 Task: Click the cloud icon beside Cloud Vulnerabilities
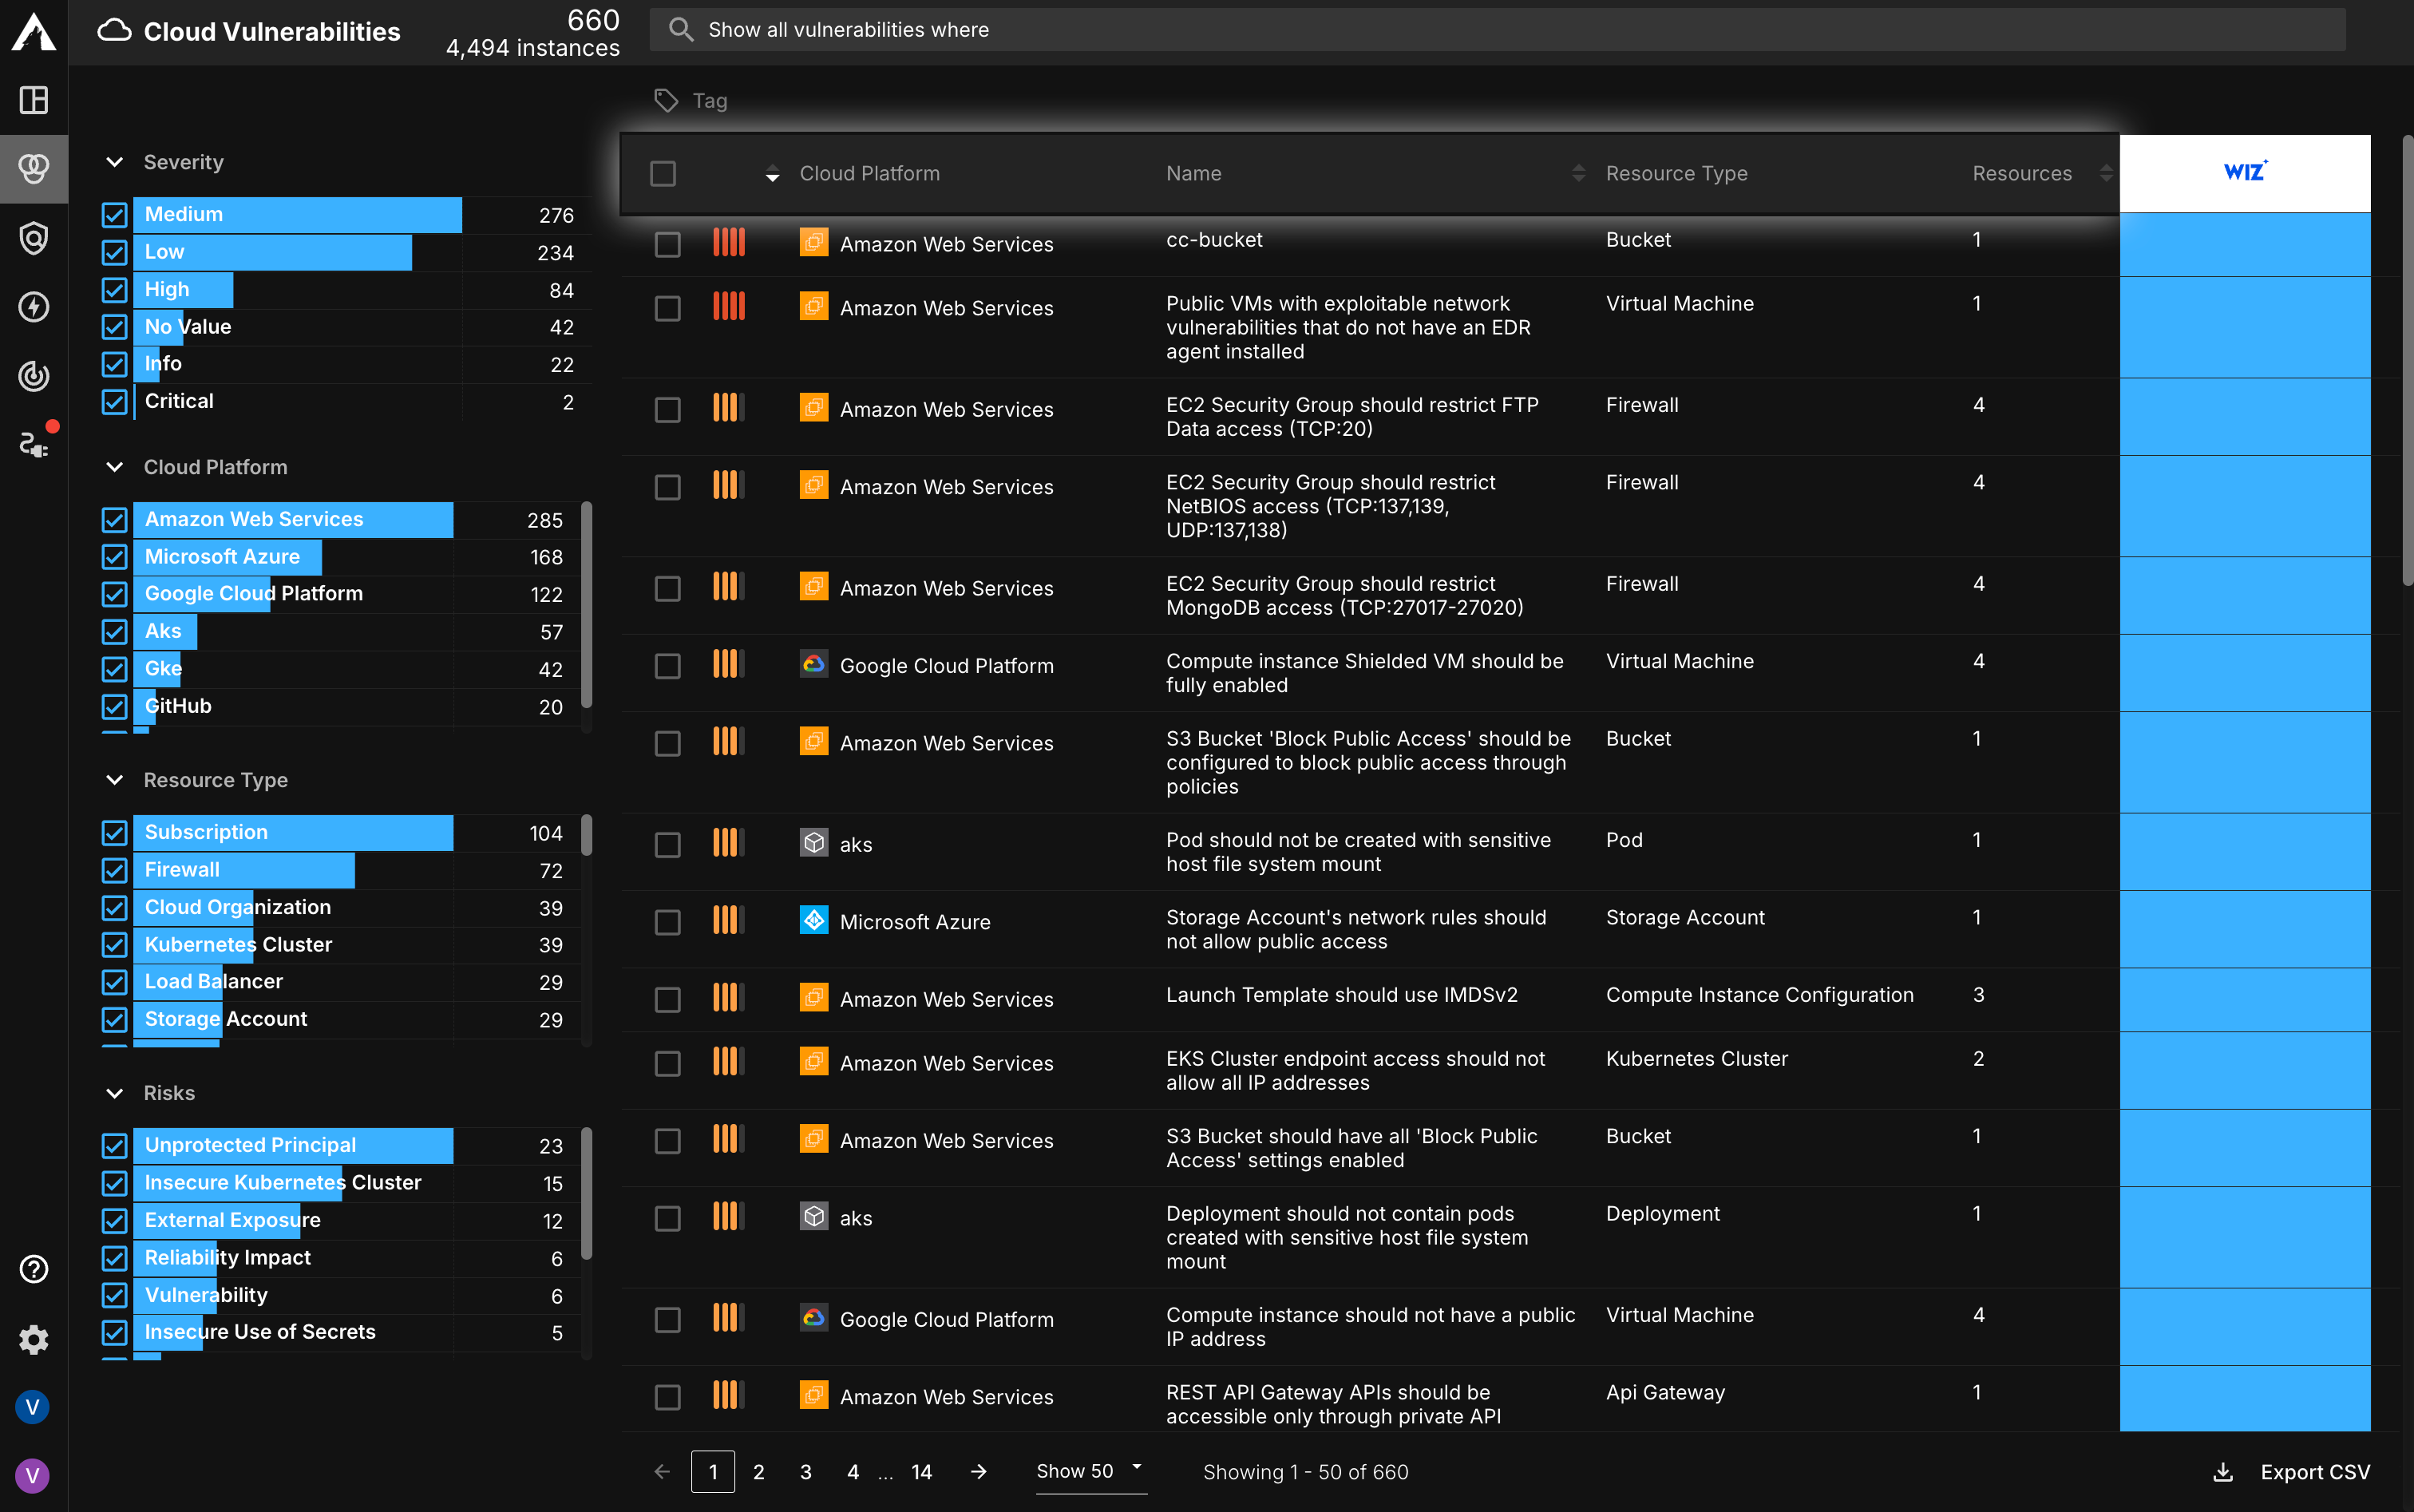coord(114,31)
